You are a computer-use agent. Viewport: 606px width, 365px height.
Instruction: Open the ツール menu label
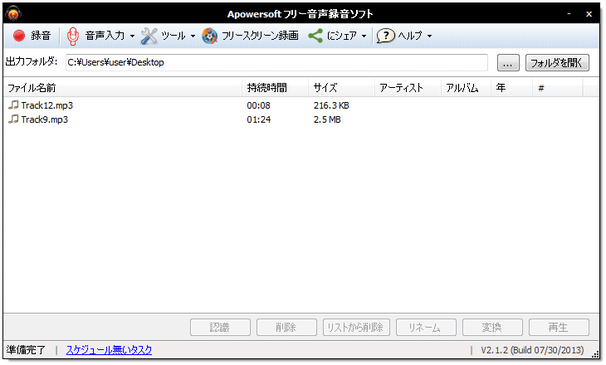pos(173,36)
